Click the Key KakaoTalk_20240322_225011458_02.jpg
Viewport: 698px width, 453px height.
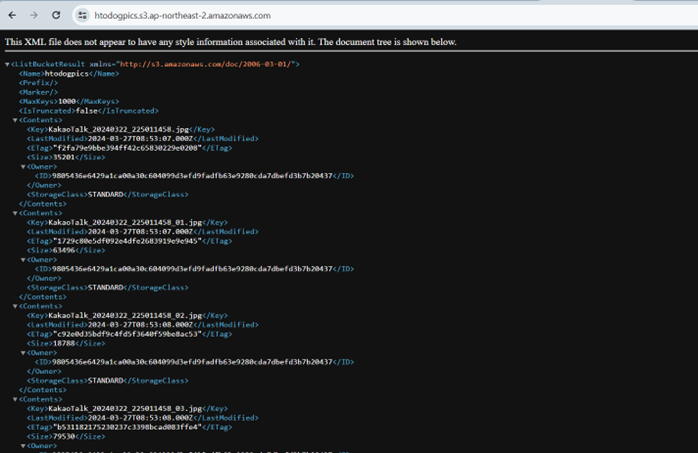125,315
